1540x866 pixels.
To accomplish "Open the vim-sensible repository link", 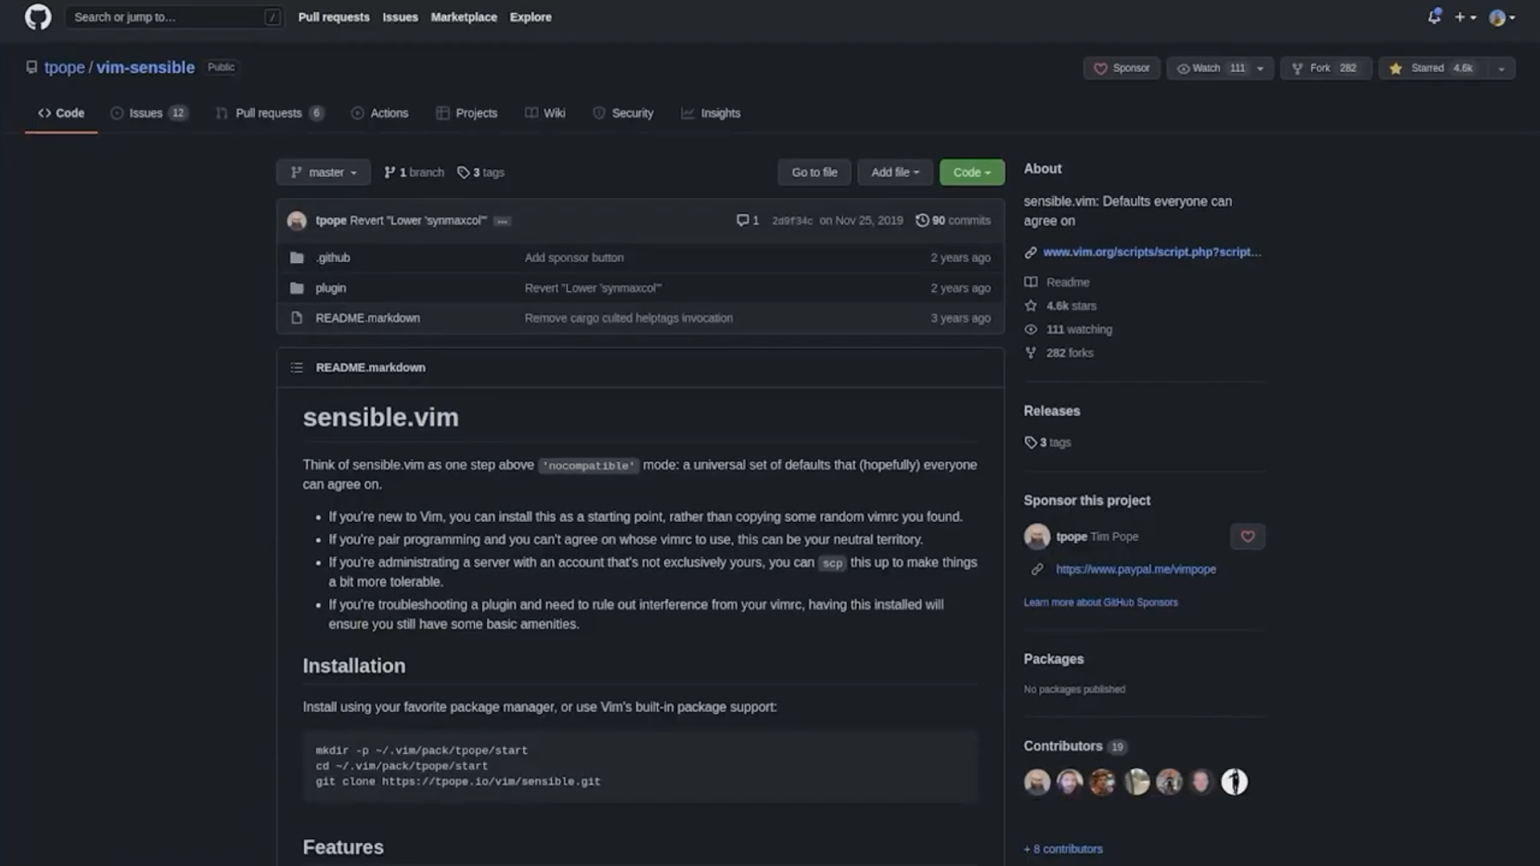I will [x=145, y=67].
